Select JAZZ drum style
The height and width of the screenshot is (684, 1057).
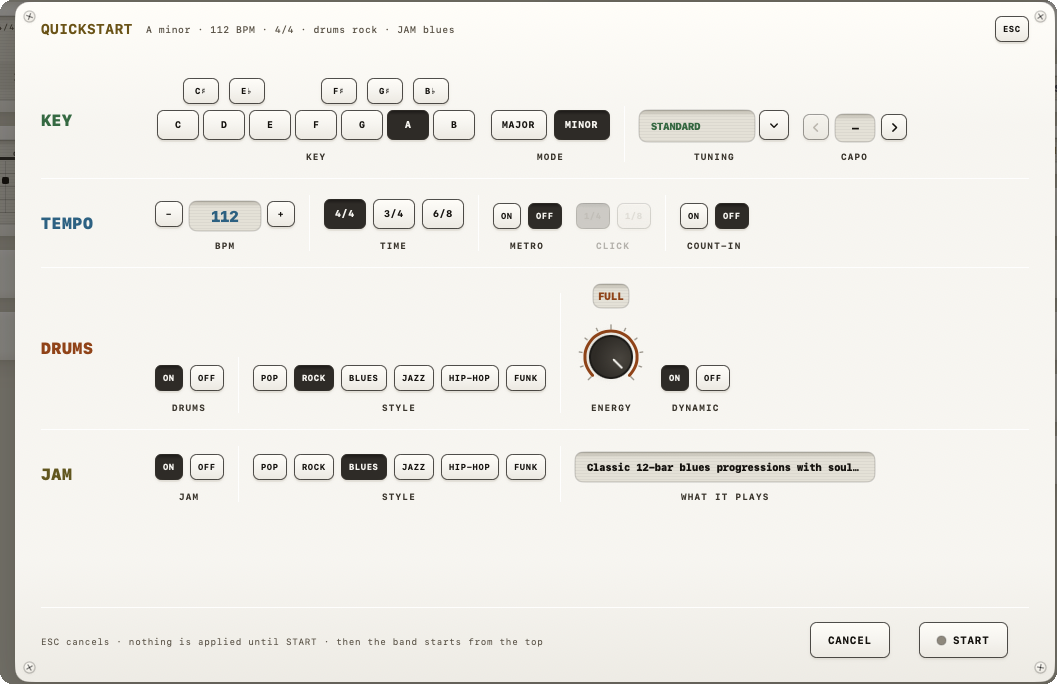[x=414, y=378]
